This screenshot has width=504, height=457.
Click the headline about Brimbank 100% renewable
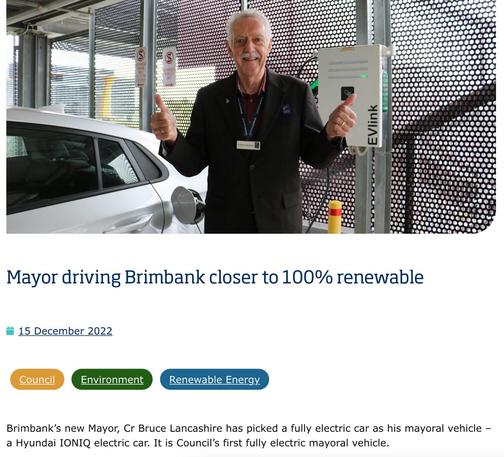coord(215,277)
